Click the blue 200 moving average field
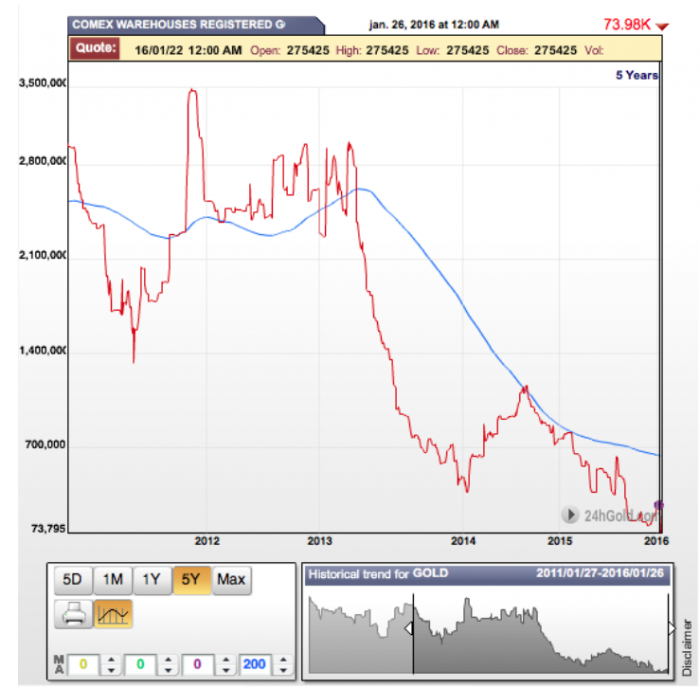700x688 pixels. [256, 663]
